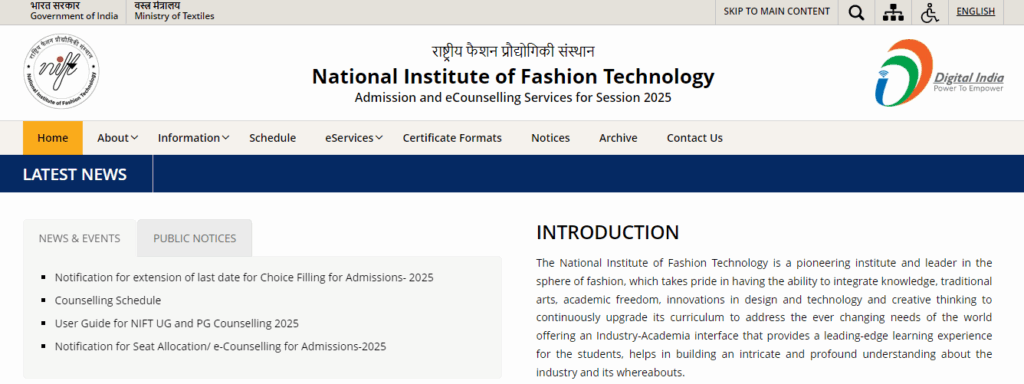
Task: Click Skip to Main Content link
Action: click(776, 11)
